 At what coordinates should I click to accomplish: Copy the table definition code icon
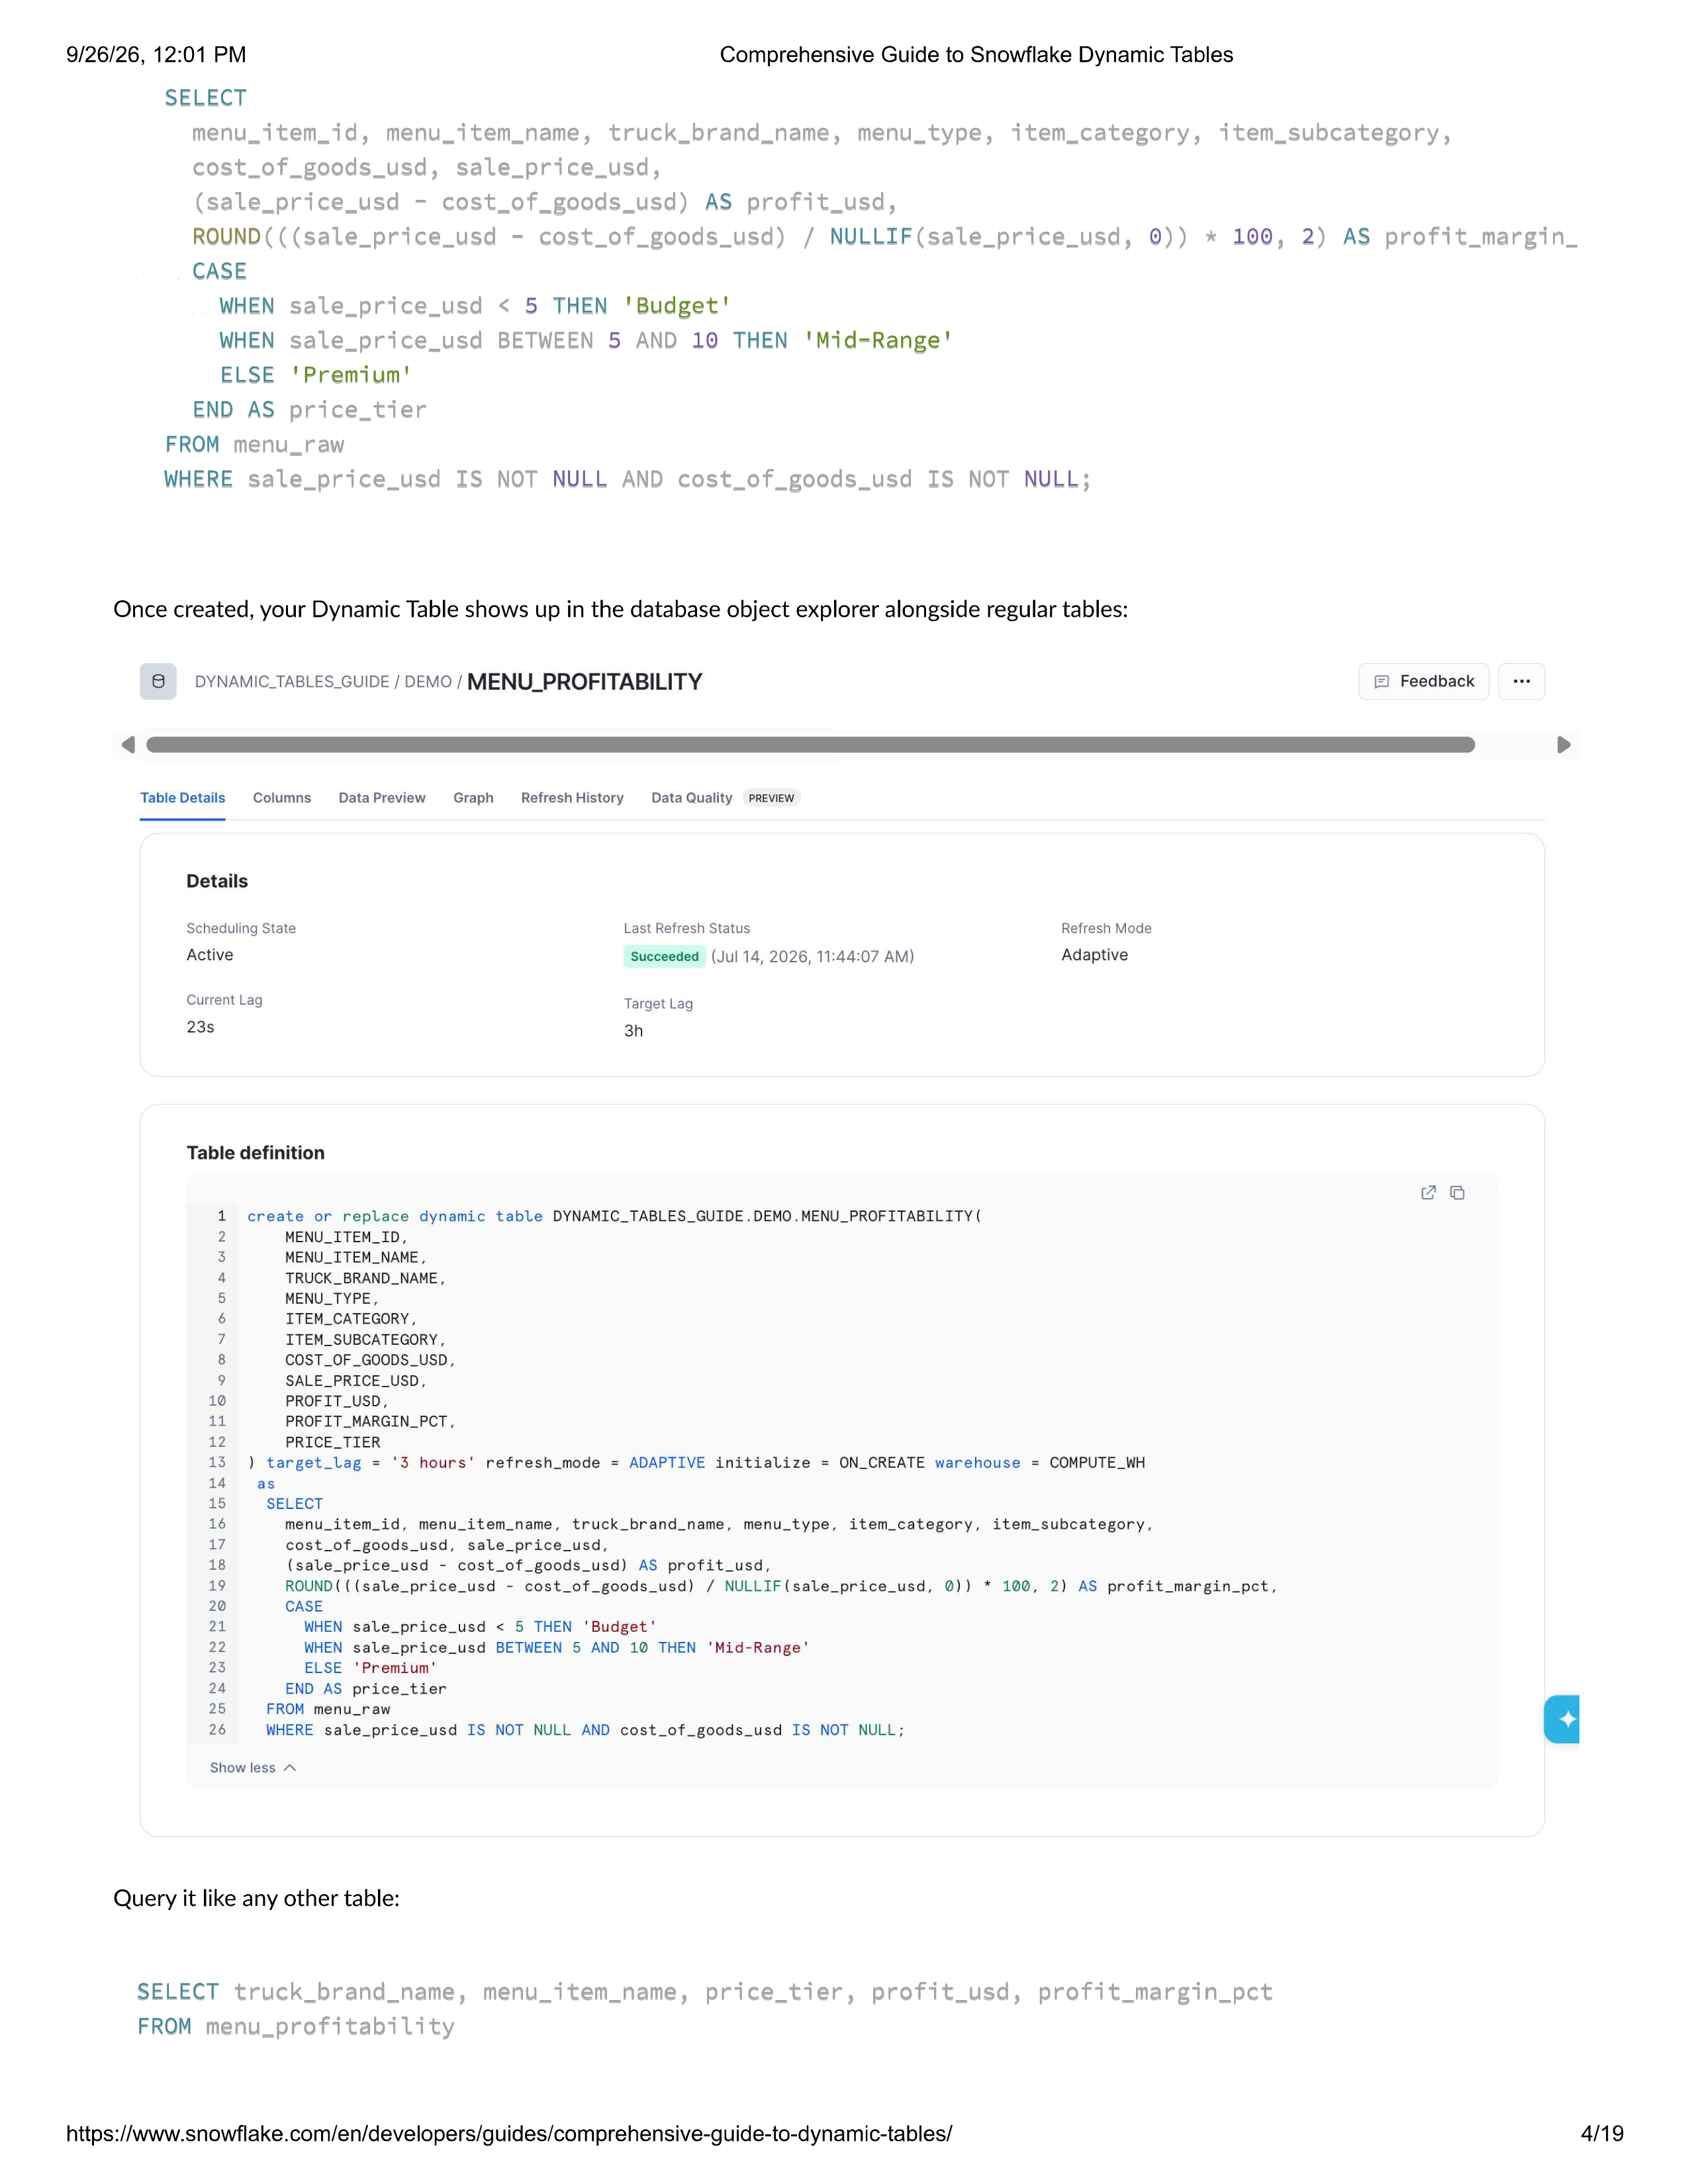coord(1457,1192)
